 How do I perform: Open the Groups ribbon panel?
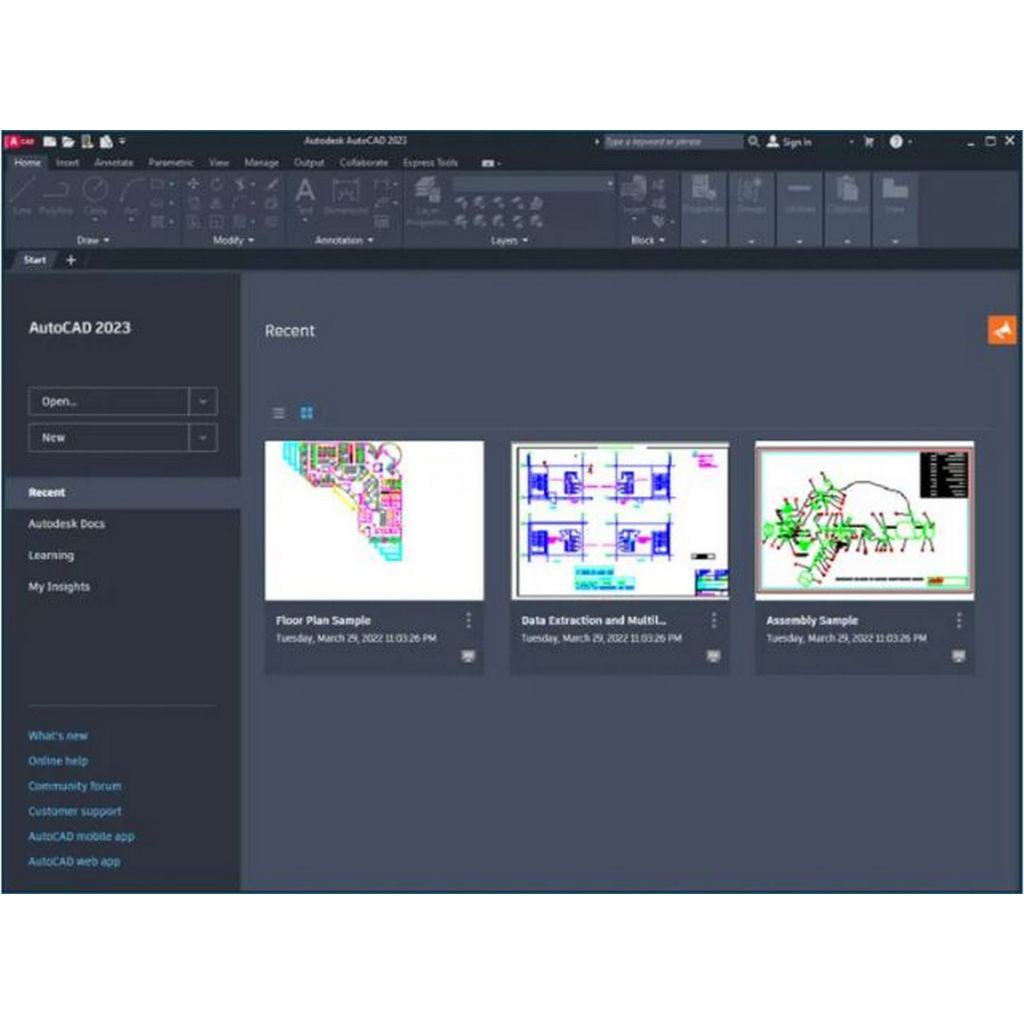tap(752, 210)
